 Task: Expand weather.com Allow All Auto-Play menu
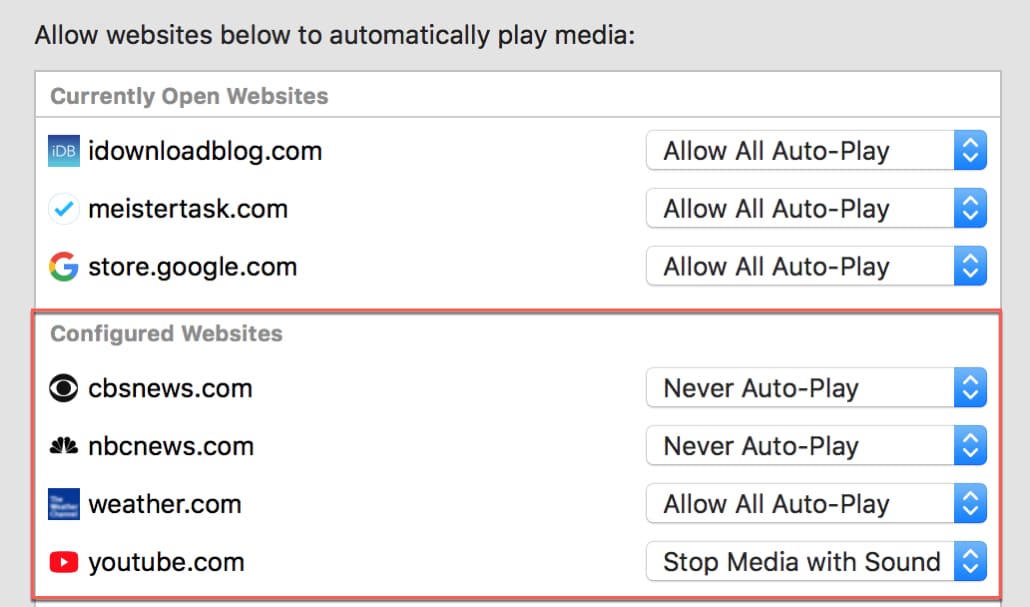pyautogui.click(x=816, y=504)
